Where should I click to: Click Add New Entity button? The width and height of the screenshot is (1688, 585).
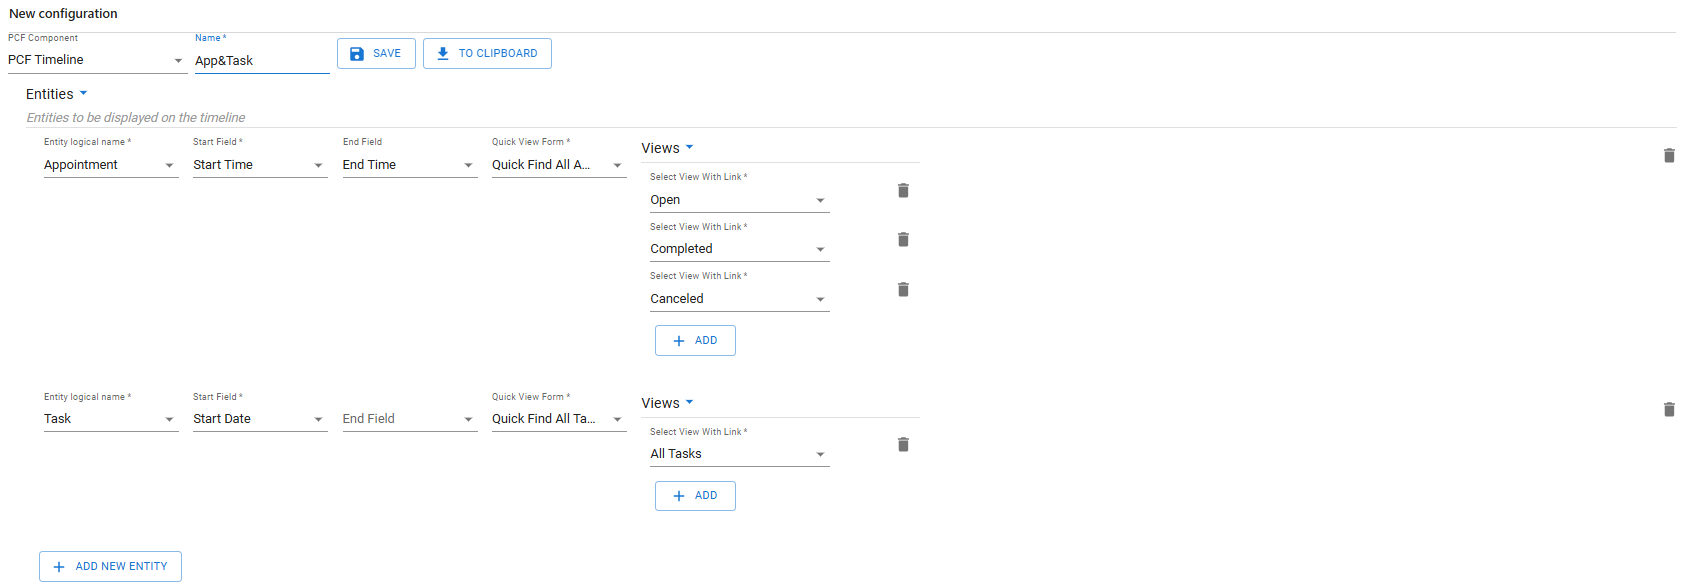point(110,566)
